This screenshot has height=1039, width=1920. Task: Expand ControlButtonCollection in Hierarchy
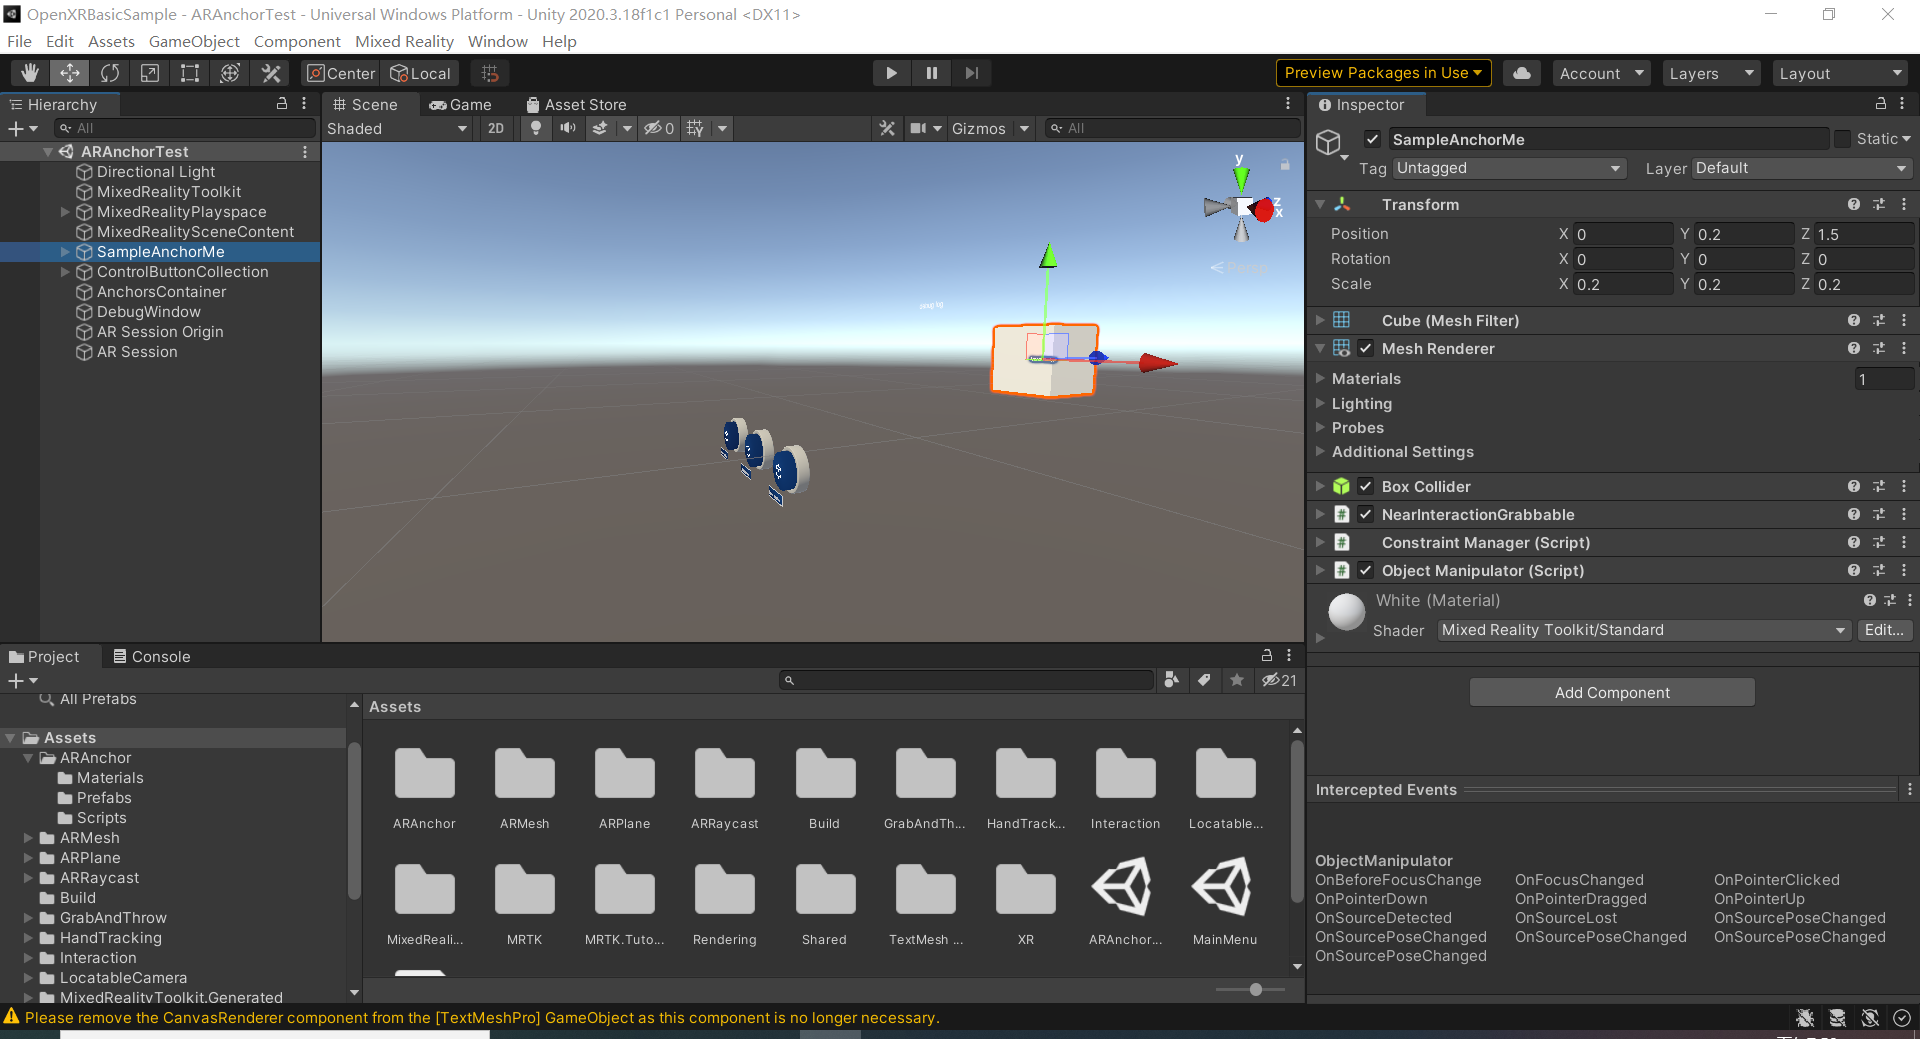coord(65,272)
